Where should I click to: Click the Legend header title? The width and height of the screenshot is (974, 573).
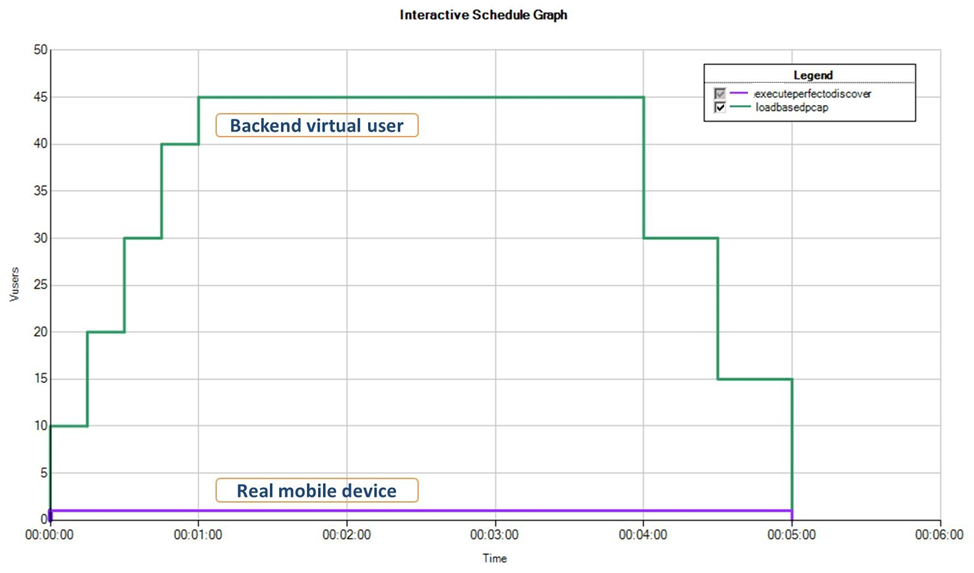(x=812, y=75)
